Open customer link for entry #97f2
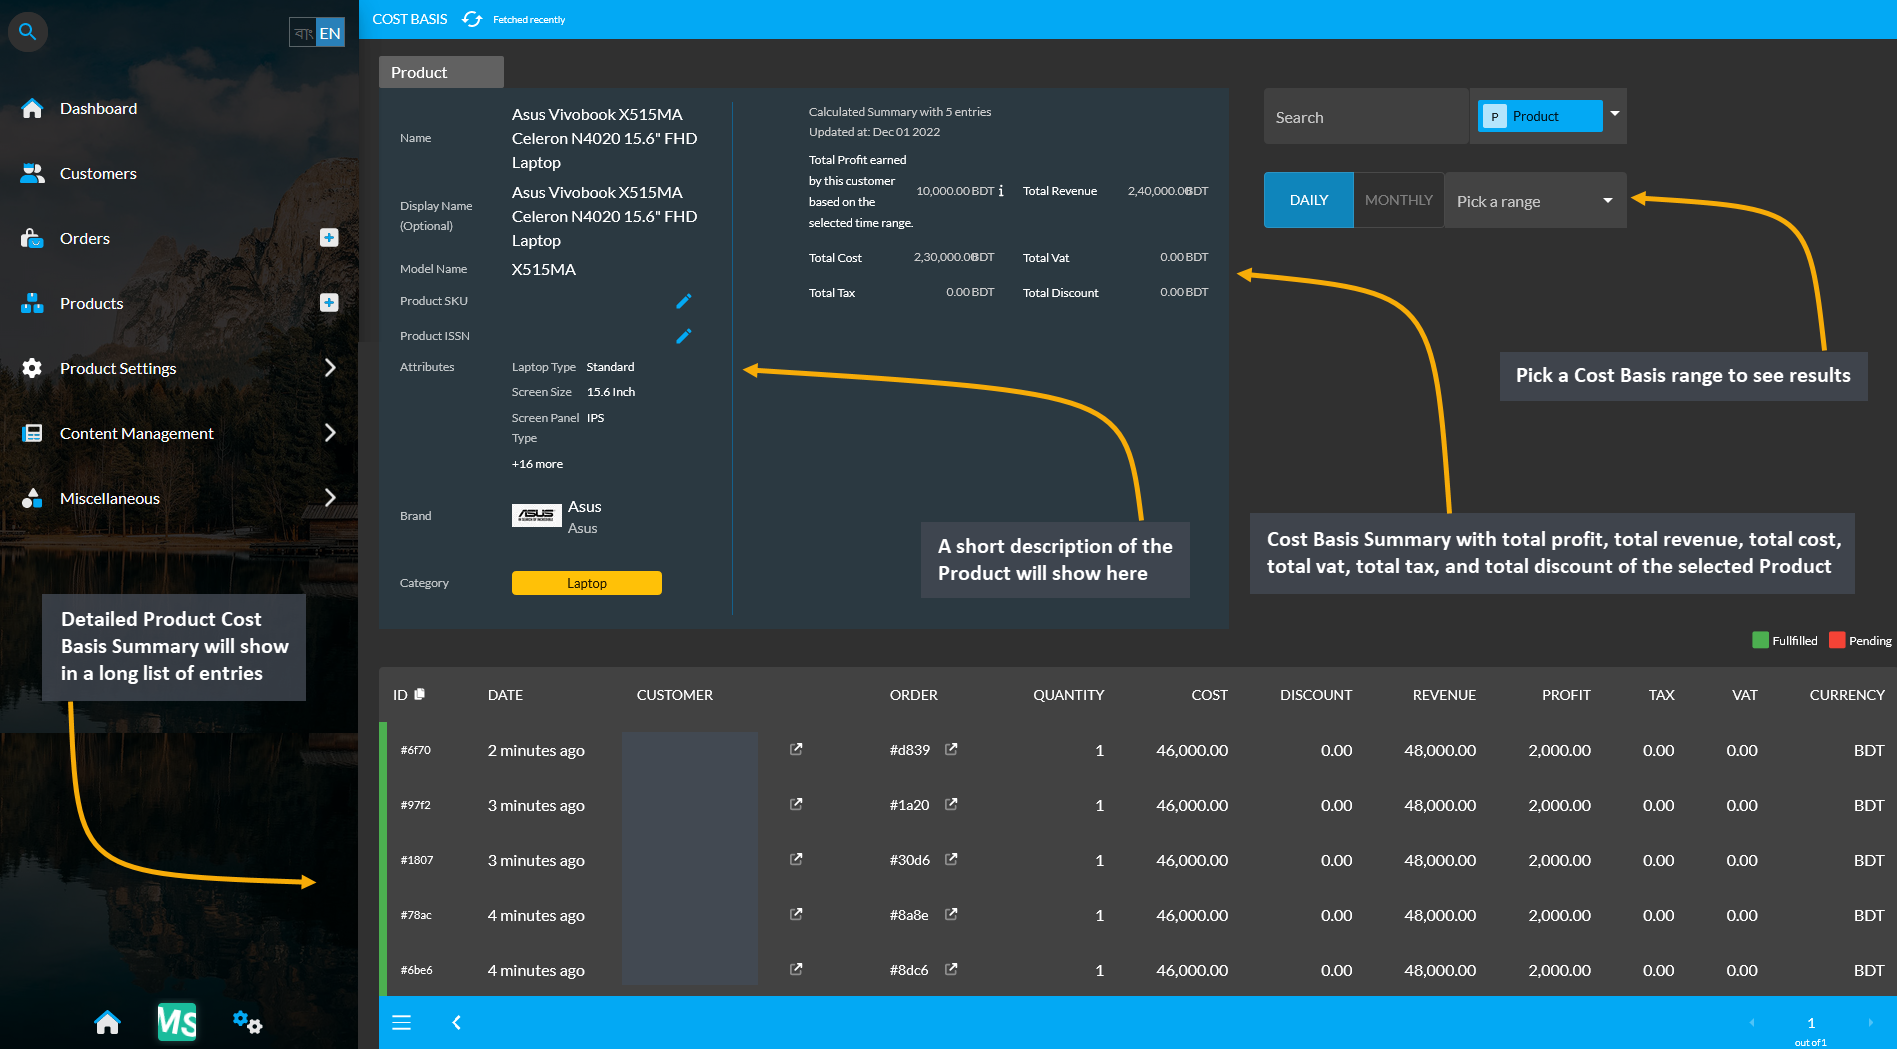1897x1049 pixels. coord(796,804)
